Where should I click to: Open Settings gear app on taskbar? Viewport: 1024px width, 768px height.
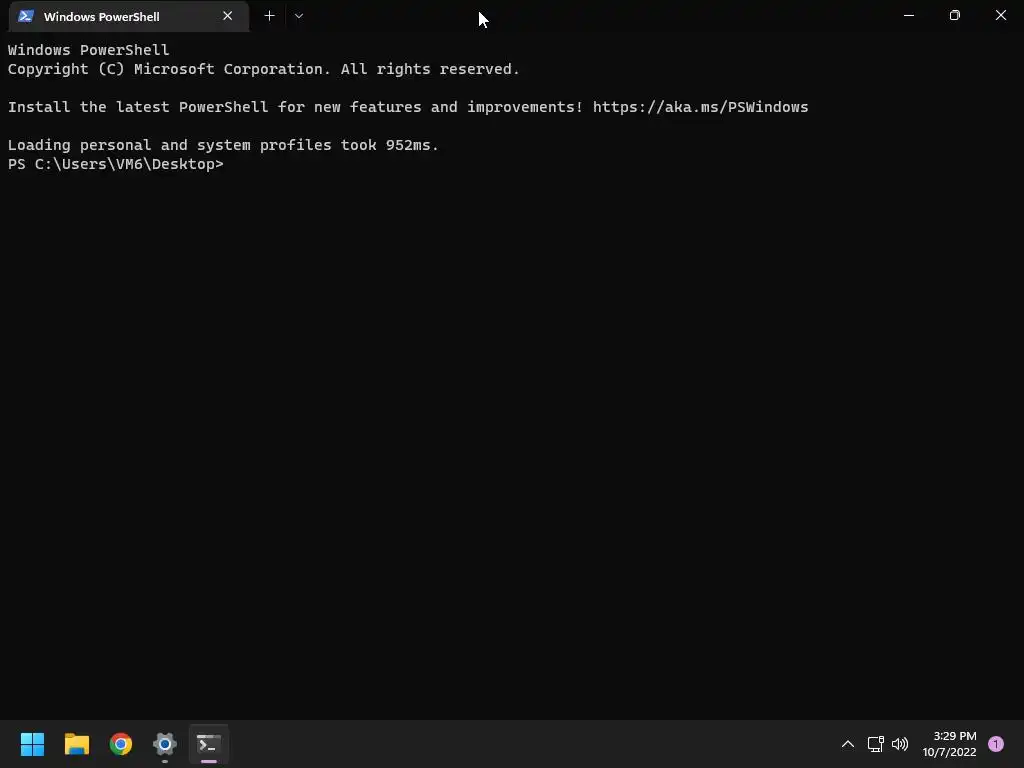165,744
